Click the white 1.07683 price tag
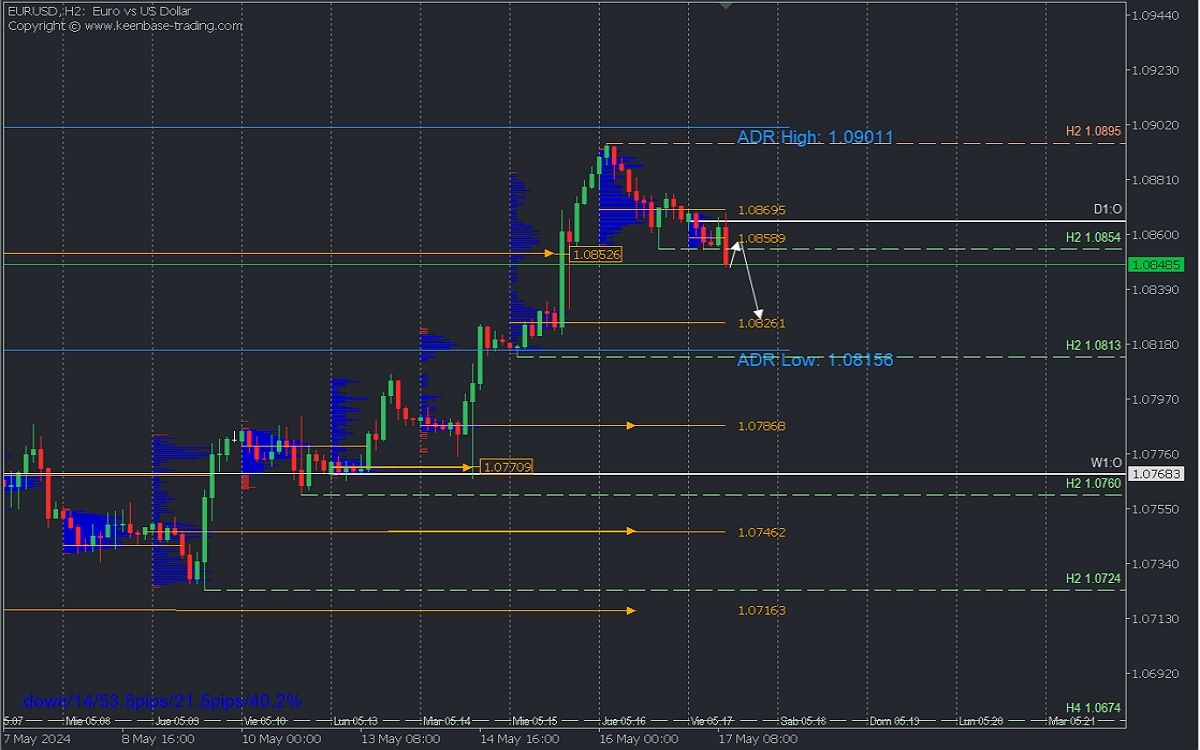 [x=1155, y=474]
